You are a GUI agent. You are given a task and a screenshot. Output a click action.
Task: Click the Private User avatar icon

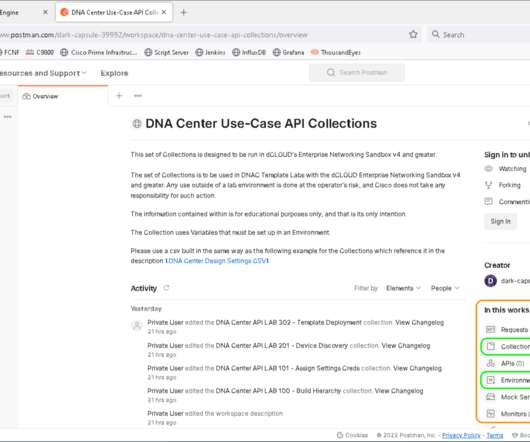click(137, 326)
